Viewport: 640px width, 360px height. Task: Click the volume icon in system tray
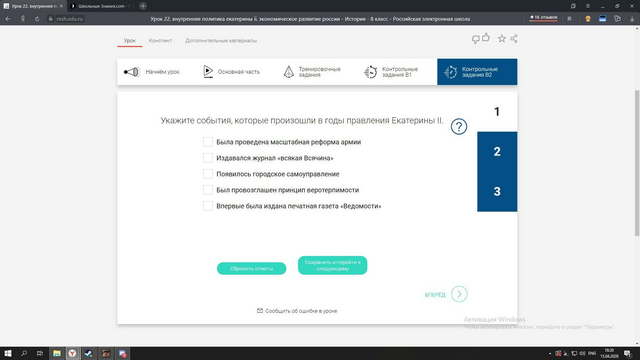pyautogui.click(x=582, y=353)
